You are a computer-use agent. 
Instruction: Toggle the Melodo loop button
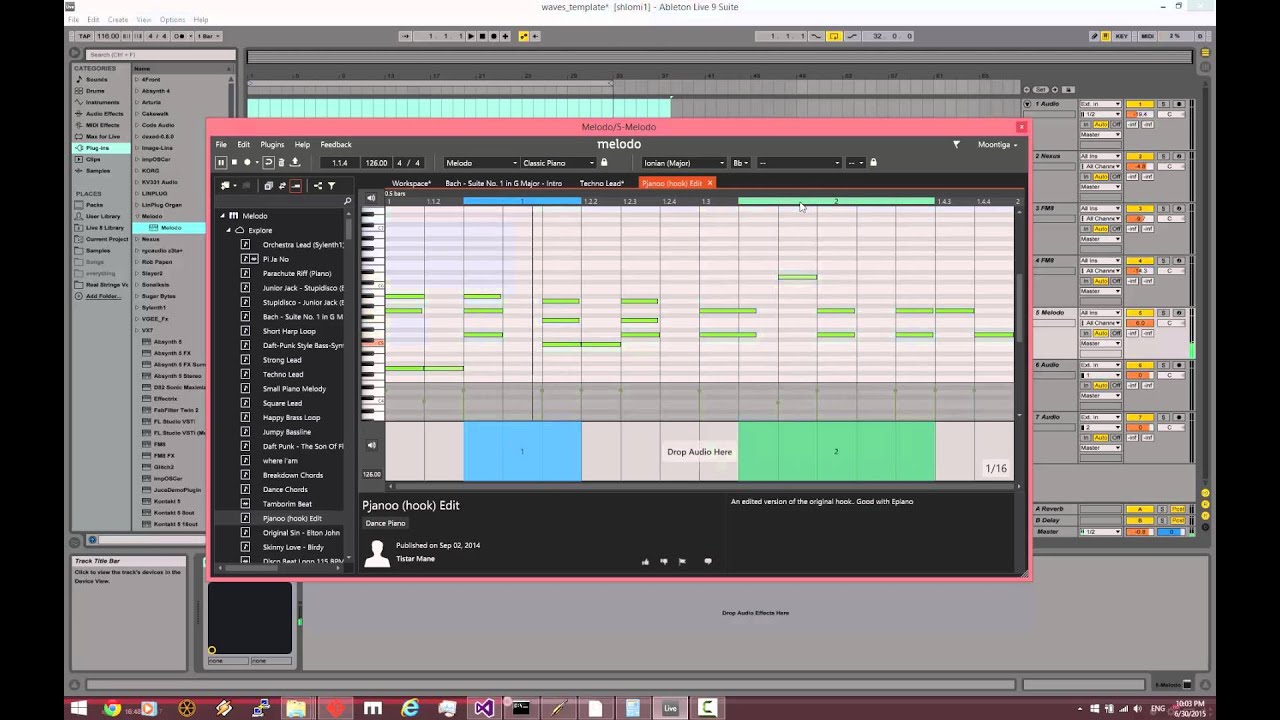268,163
